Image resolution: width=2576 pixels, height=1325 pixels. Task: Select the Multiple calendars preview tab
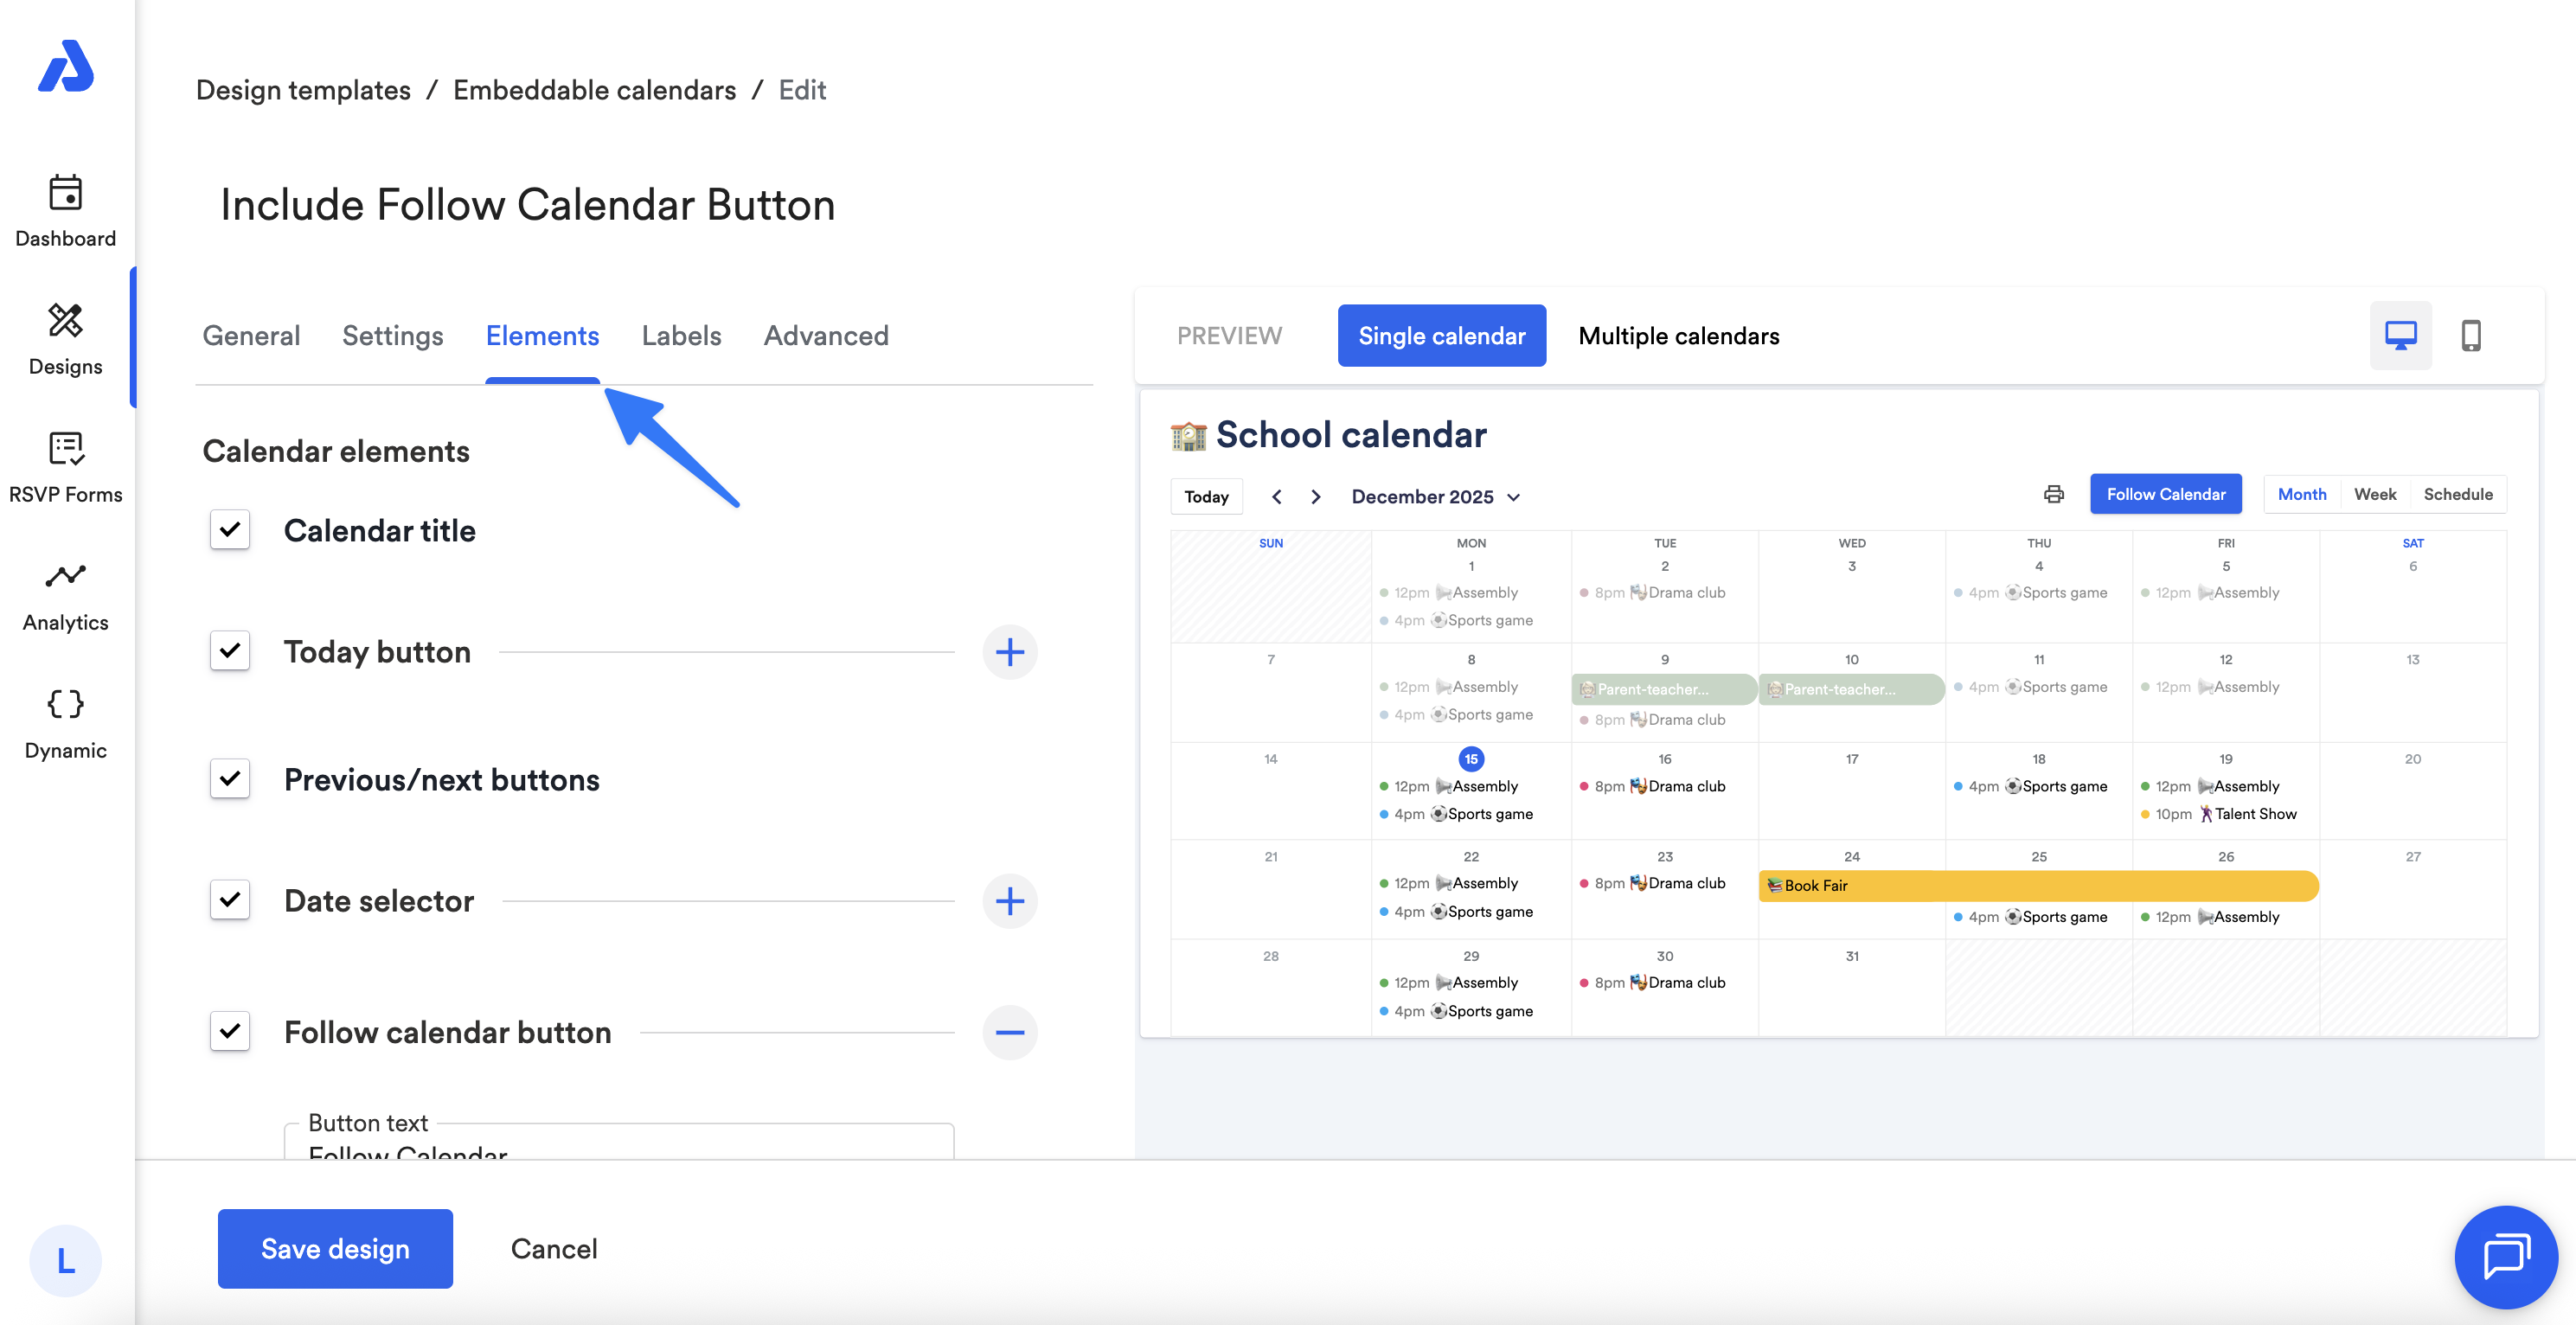click(x=1678, y=336)
